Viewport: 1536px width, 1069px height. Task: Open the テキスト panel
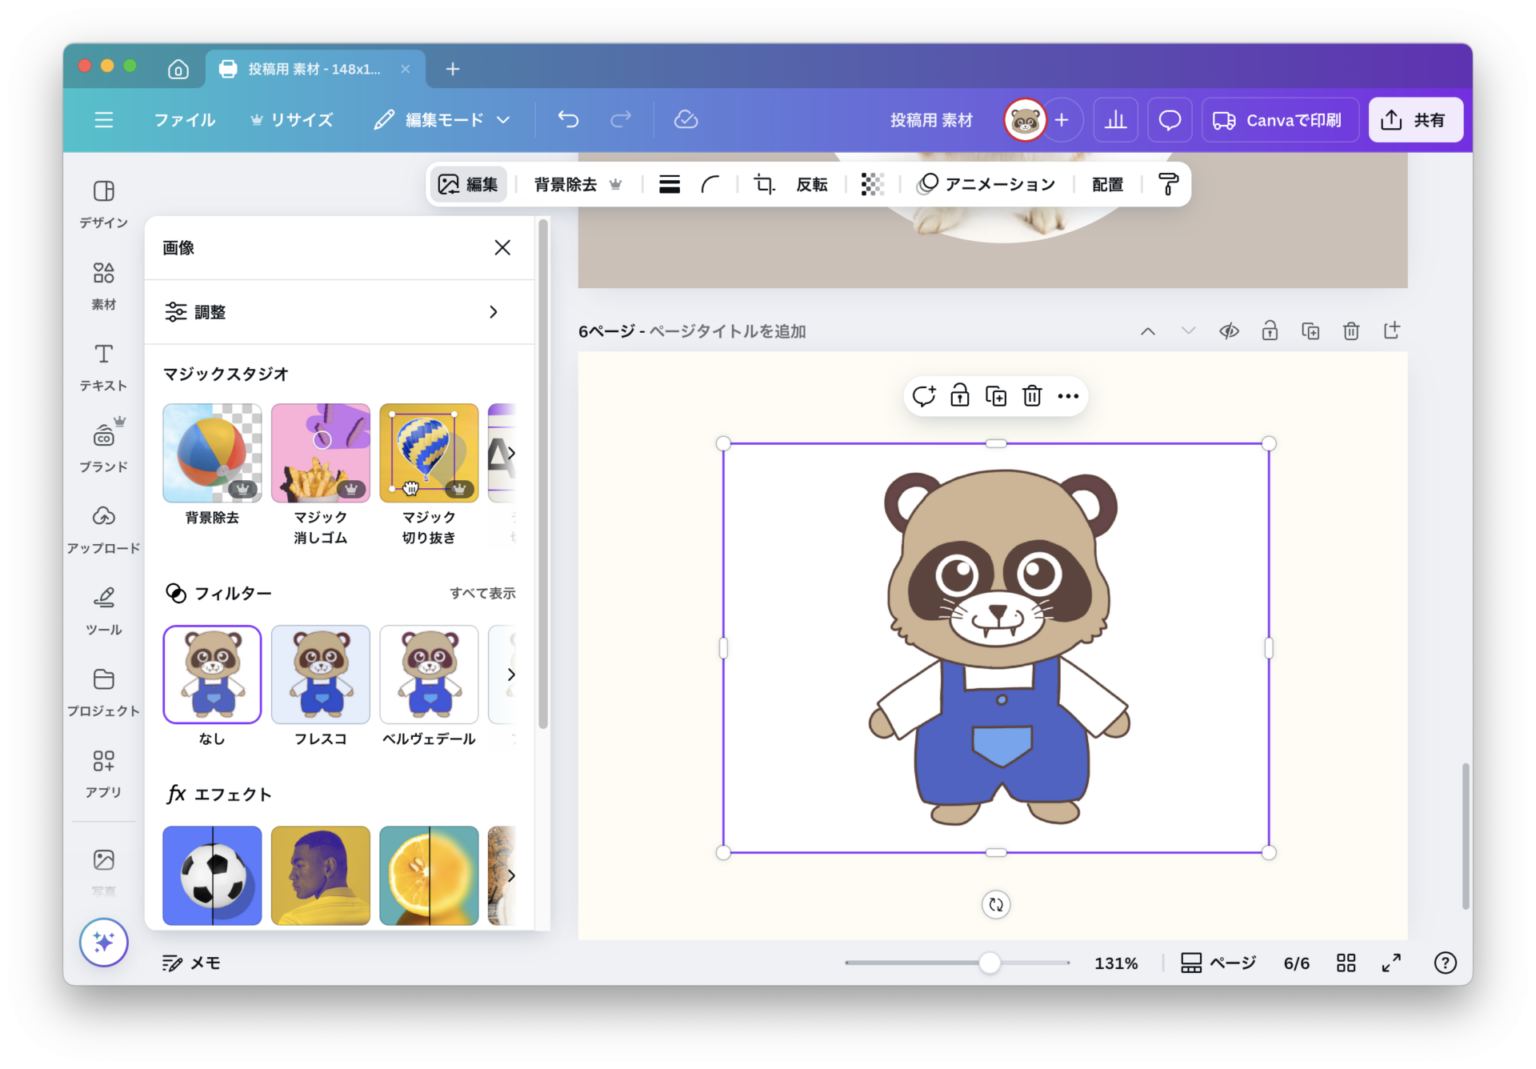[103, 366]
